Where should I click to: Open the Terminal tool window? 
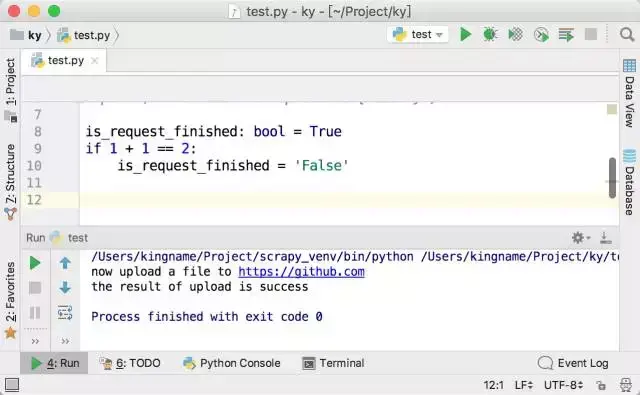coord(333,363)
